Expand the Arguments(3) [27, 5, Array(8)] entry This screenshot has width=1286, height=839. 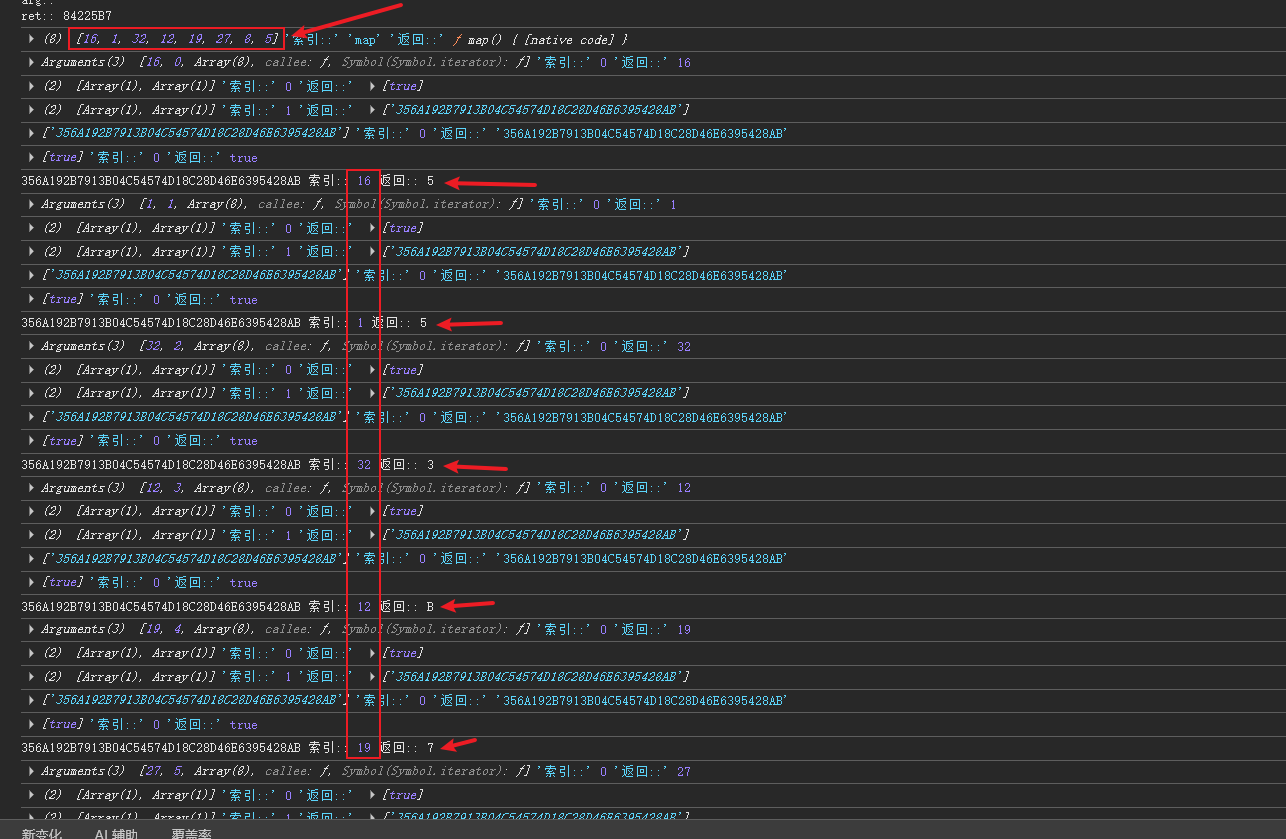pos(32,771)
